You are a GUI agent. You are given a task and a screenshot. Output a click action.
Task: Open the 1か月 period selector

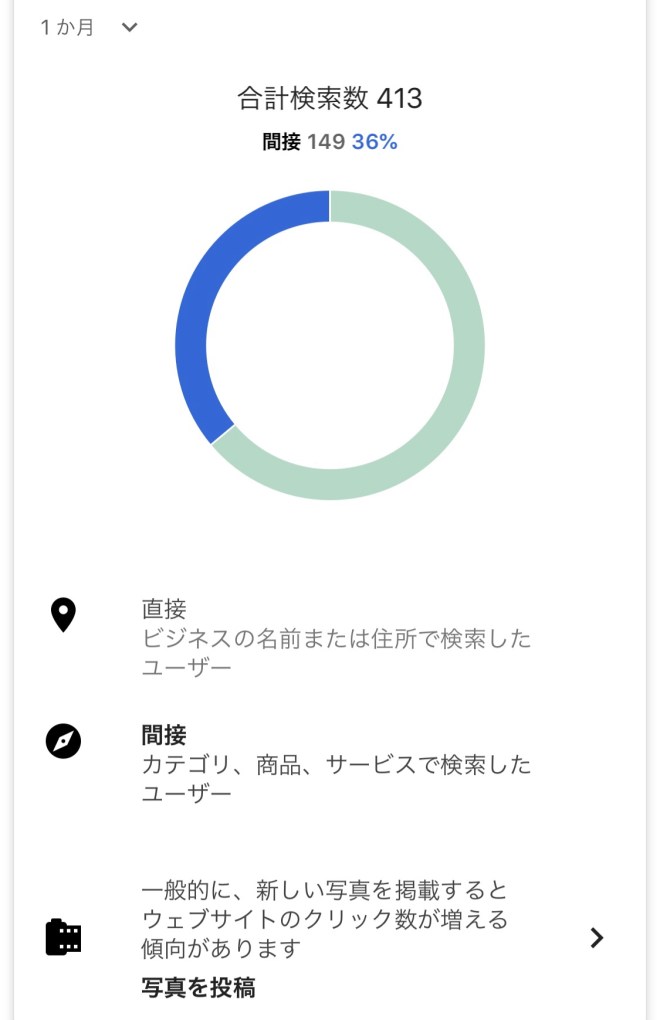tap(68, 28)
